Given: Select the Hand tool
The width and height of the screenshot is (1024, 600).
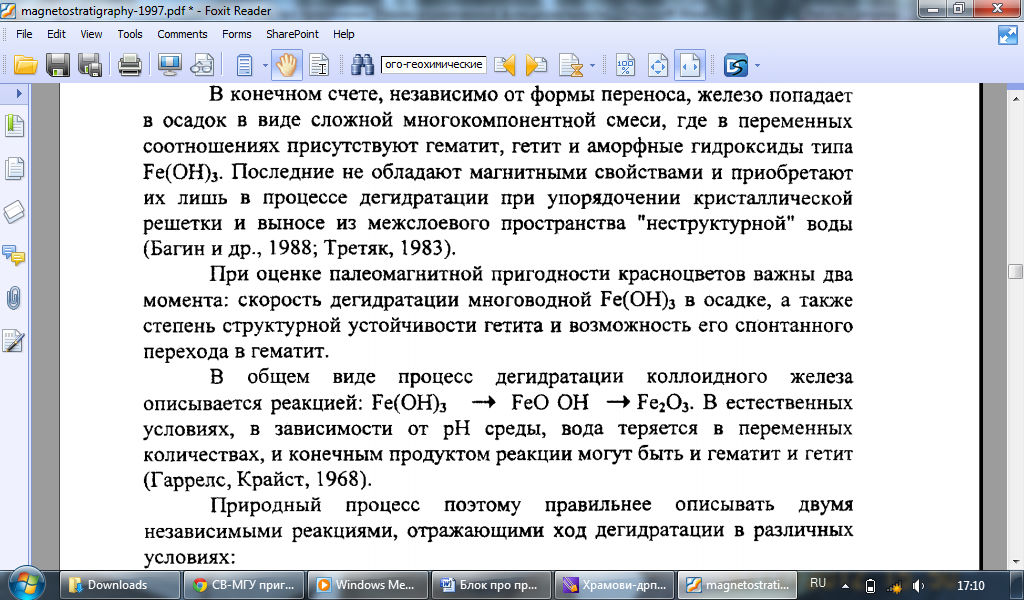Looking at the screenshot, I should [x=286, y=65].
